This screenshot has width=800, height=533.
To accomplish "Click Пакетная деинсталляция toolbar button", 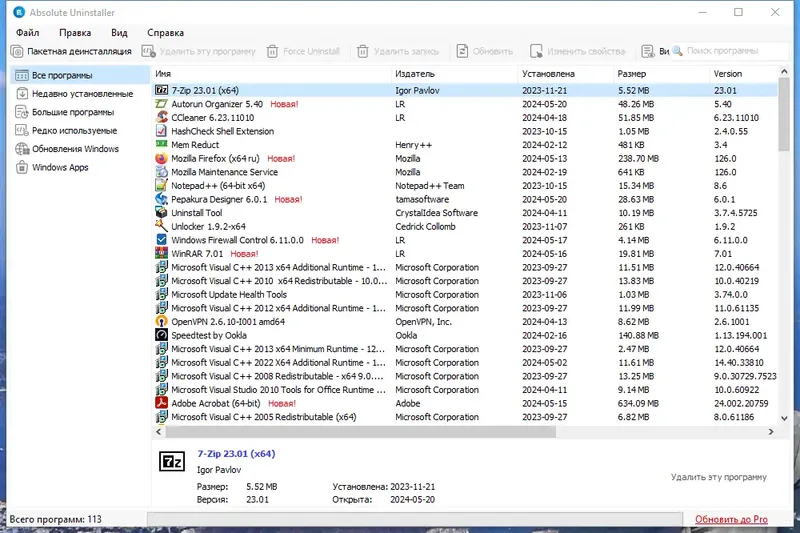I will 71,52.
